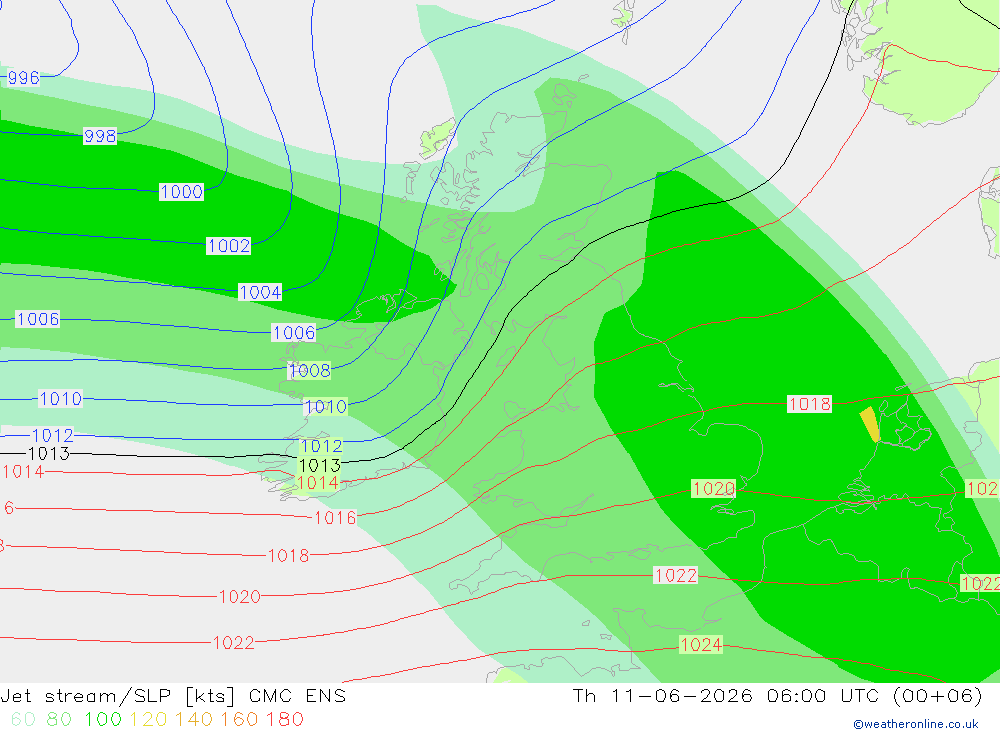Viewport: 1000px width, 733px height.
Task: Click the 'Jet stream/SLP [kts] CMC ENS' title
Action: tap(173, 696)
